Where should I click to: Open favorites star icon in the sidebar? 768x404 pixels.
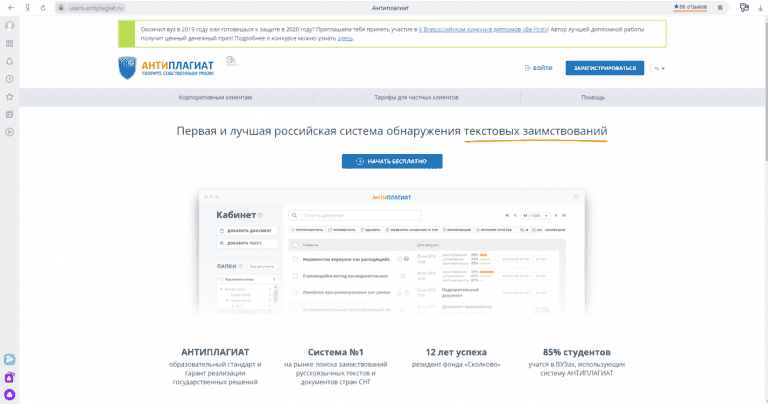coord(9,97)
